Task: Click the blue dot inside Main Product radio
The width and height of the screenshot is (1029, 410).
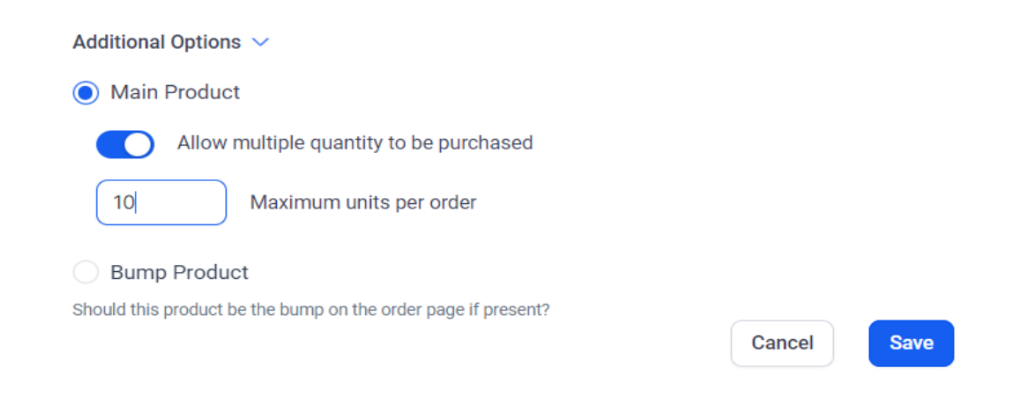Action: click(x=86, y=93)
